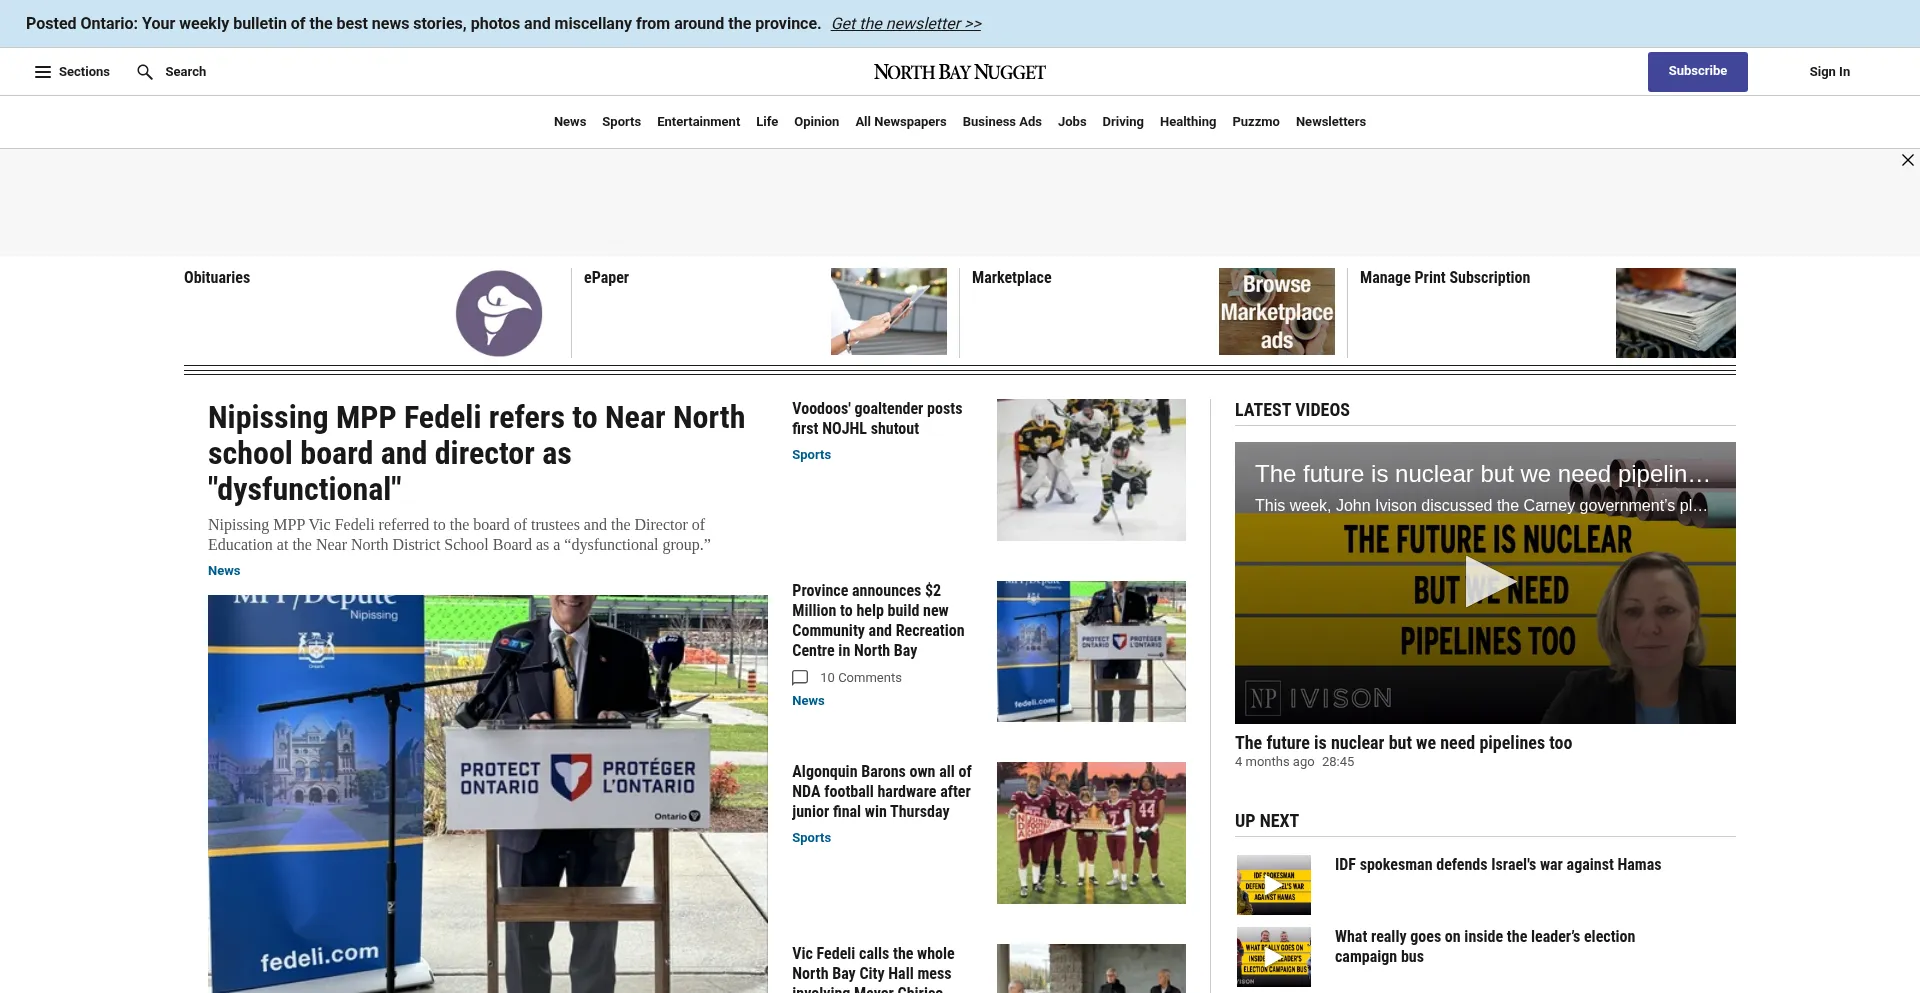
Task: Open the Sports menu item
Action: coord(621,122)
